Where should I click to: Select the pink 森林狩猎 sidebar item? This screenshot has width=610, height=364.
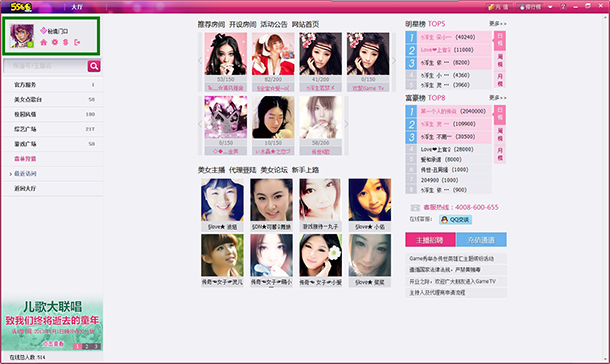tap(52, 159)
